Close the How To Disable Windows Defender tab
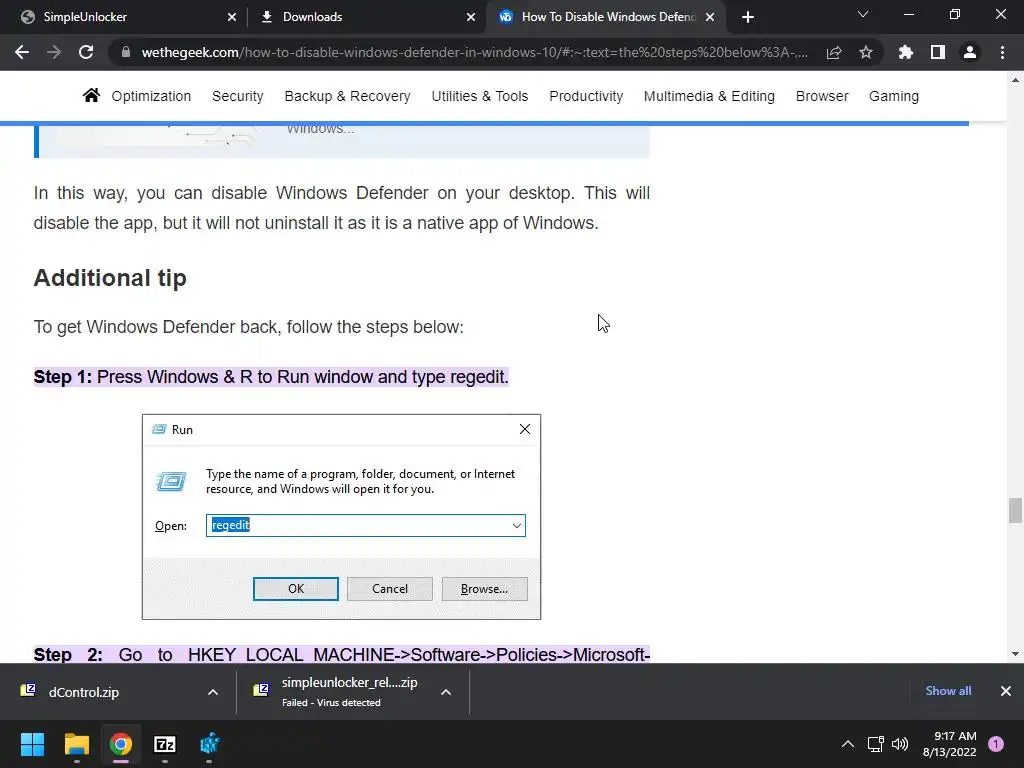This screenshot has height=768, width=1024. pyautogui.click(x=710, y=17)
